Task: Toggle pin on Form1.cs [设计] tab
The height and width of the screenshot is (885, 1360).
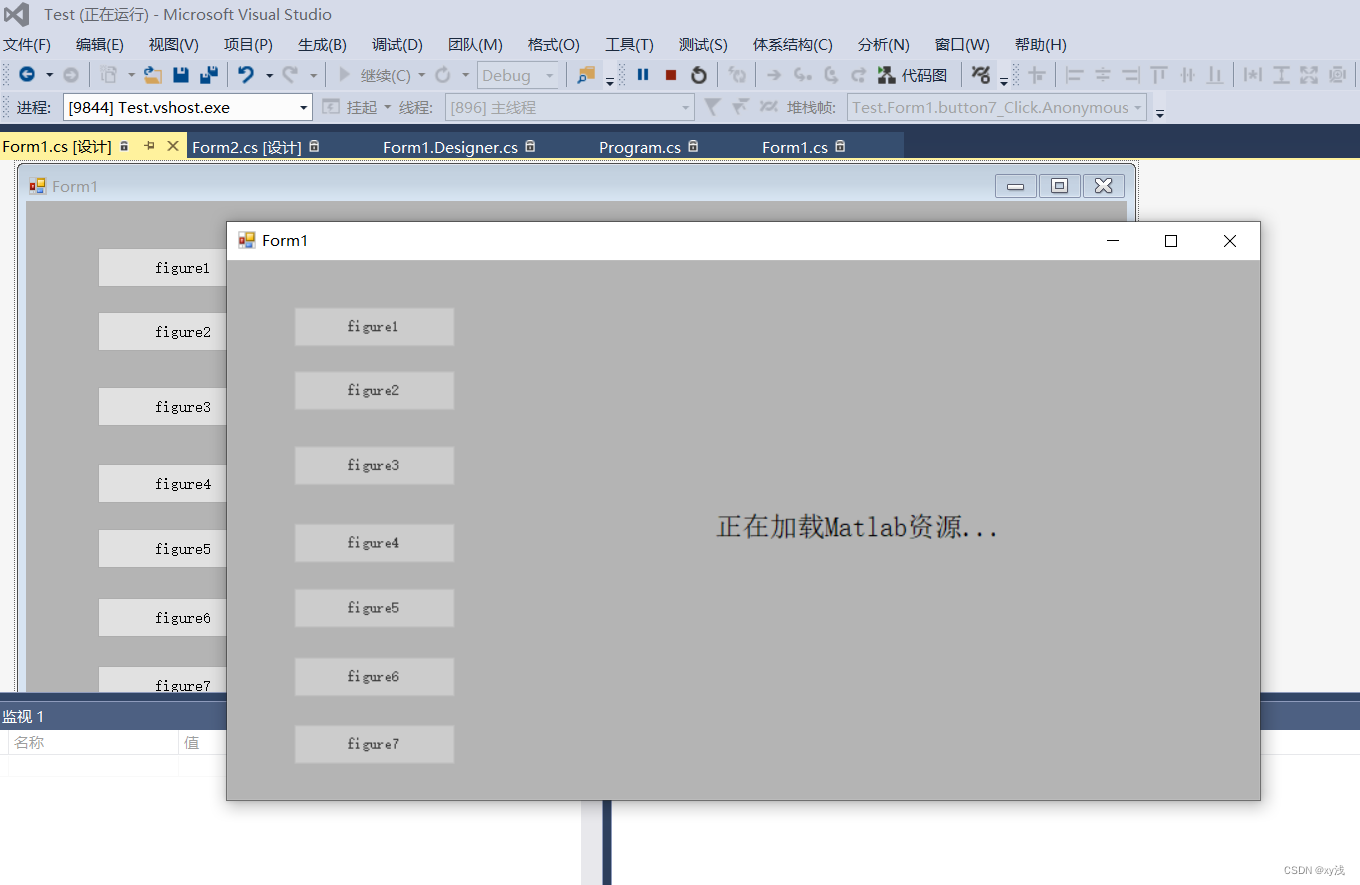Action: point(149,146)
